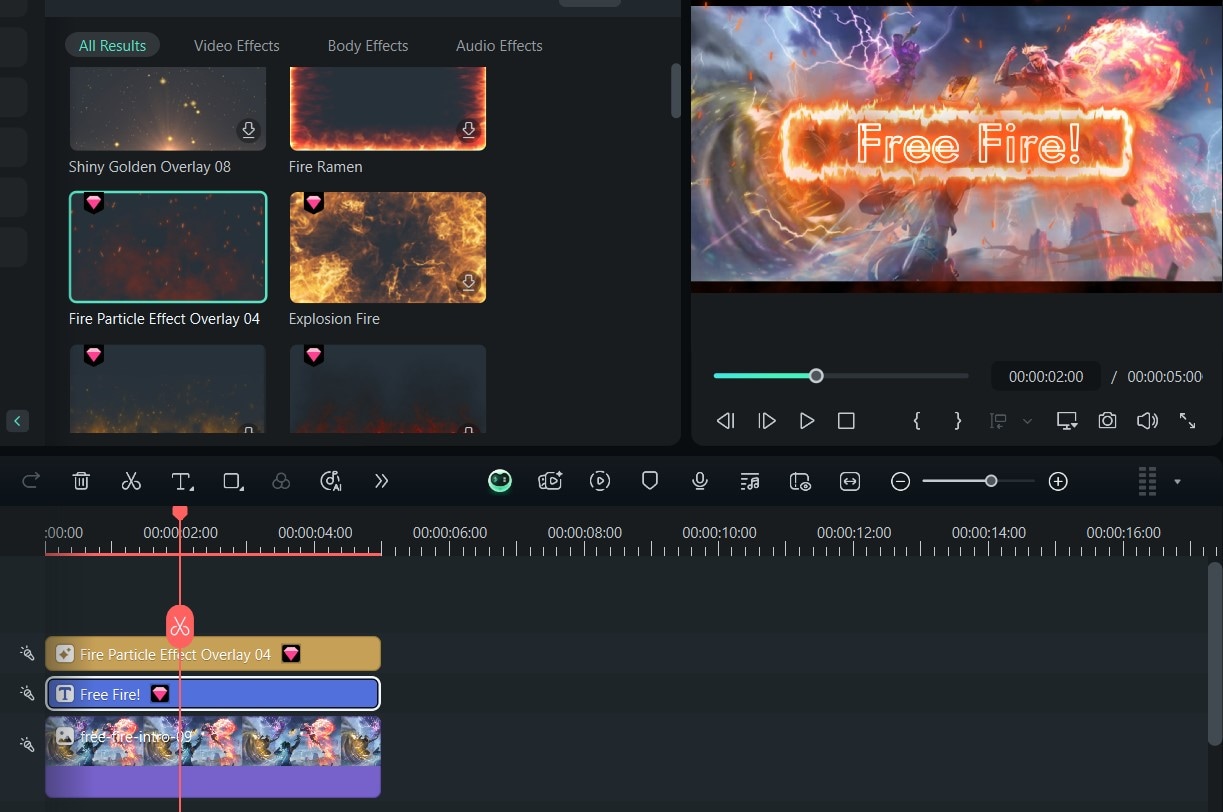
Task: Open preview display settings monitor icon
Action: [x=1067, y=421]
